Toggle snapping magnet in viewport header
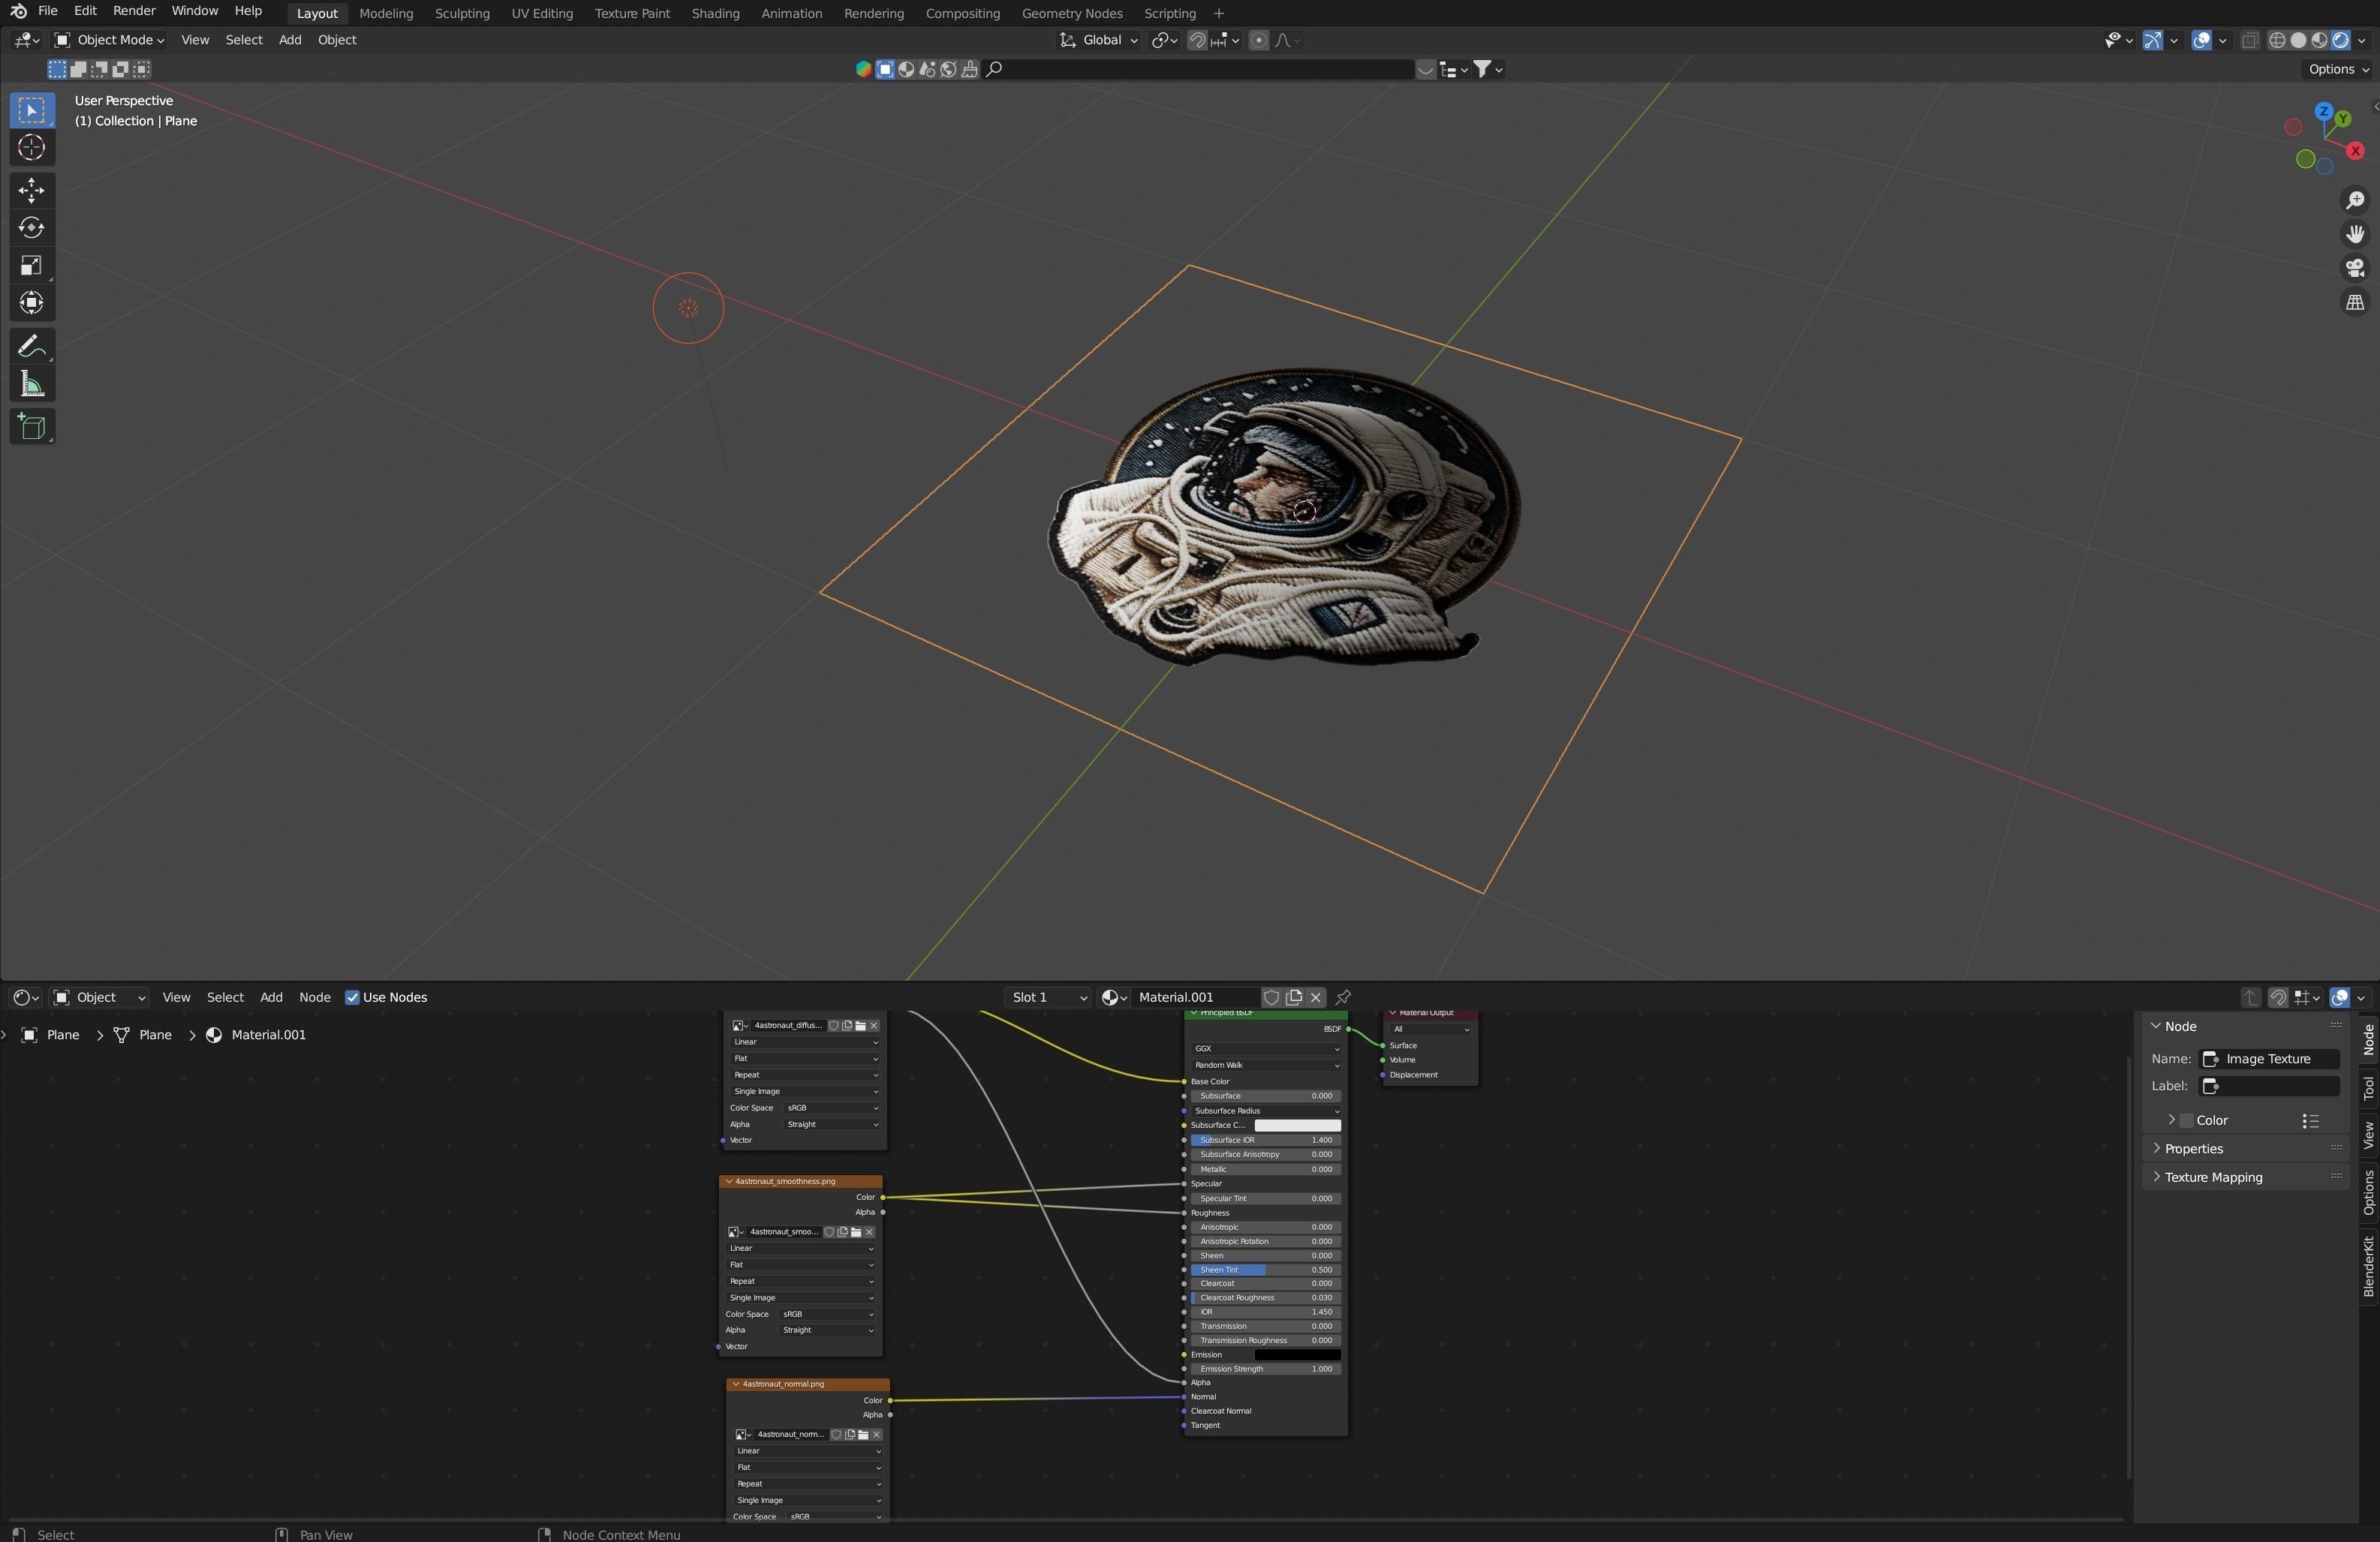Viewport: 2380px width, 1542px height. [1197, 40]
